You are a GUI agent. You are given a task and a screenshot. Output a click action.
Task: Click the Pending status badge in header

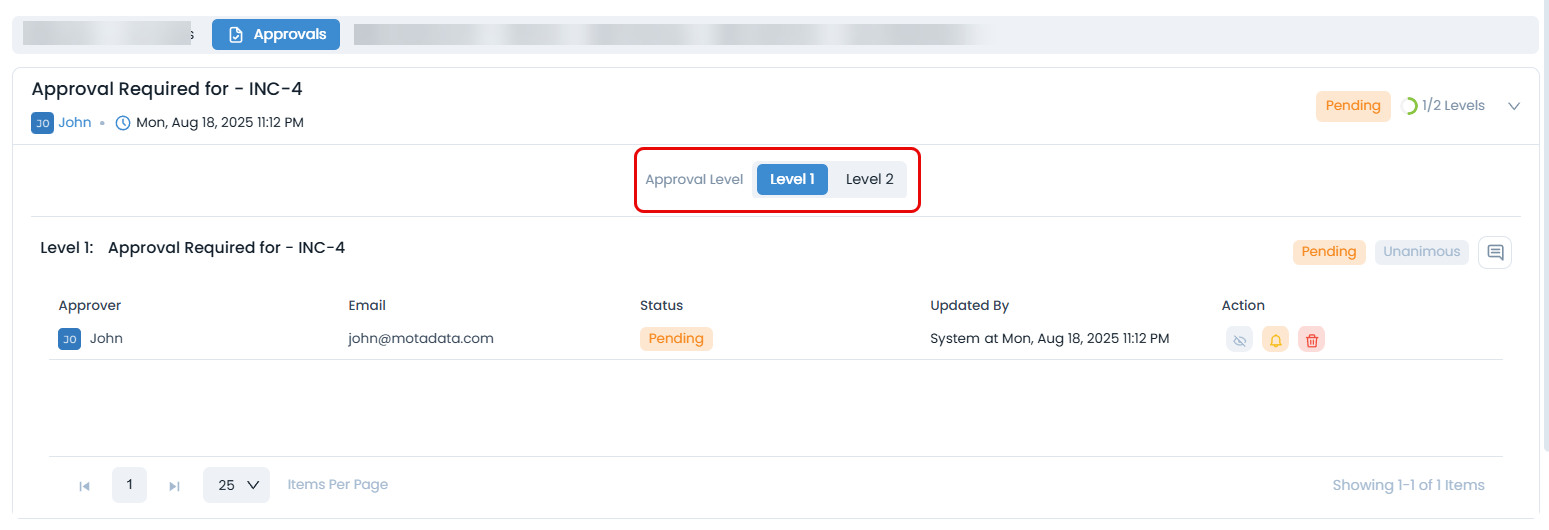coord(1352,106)
